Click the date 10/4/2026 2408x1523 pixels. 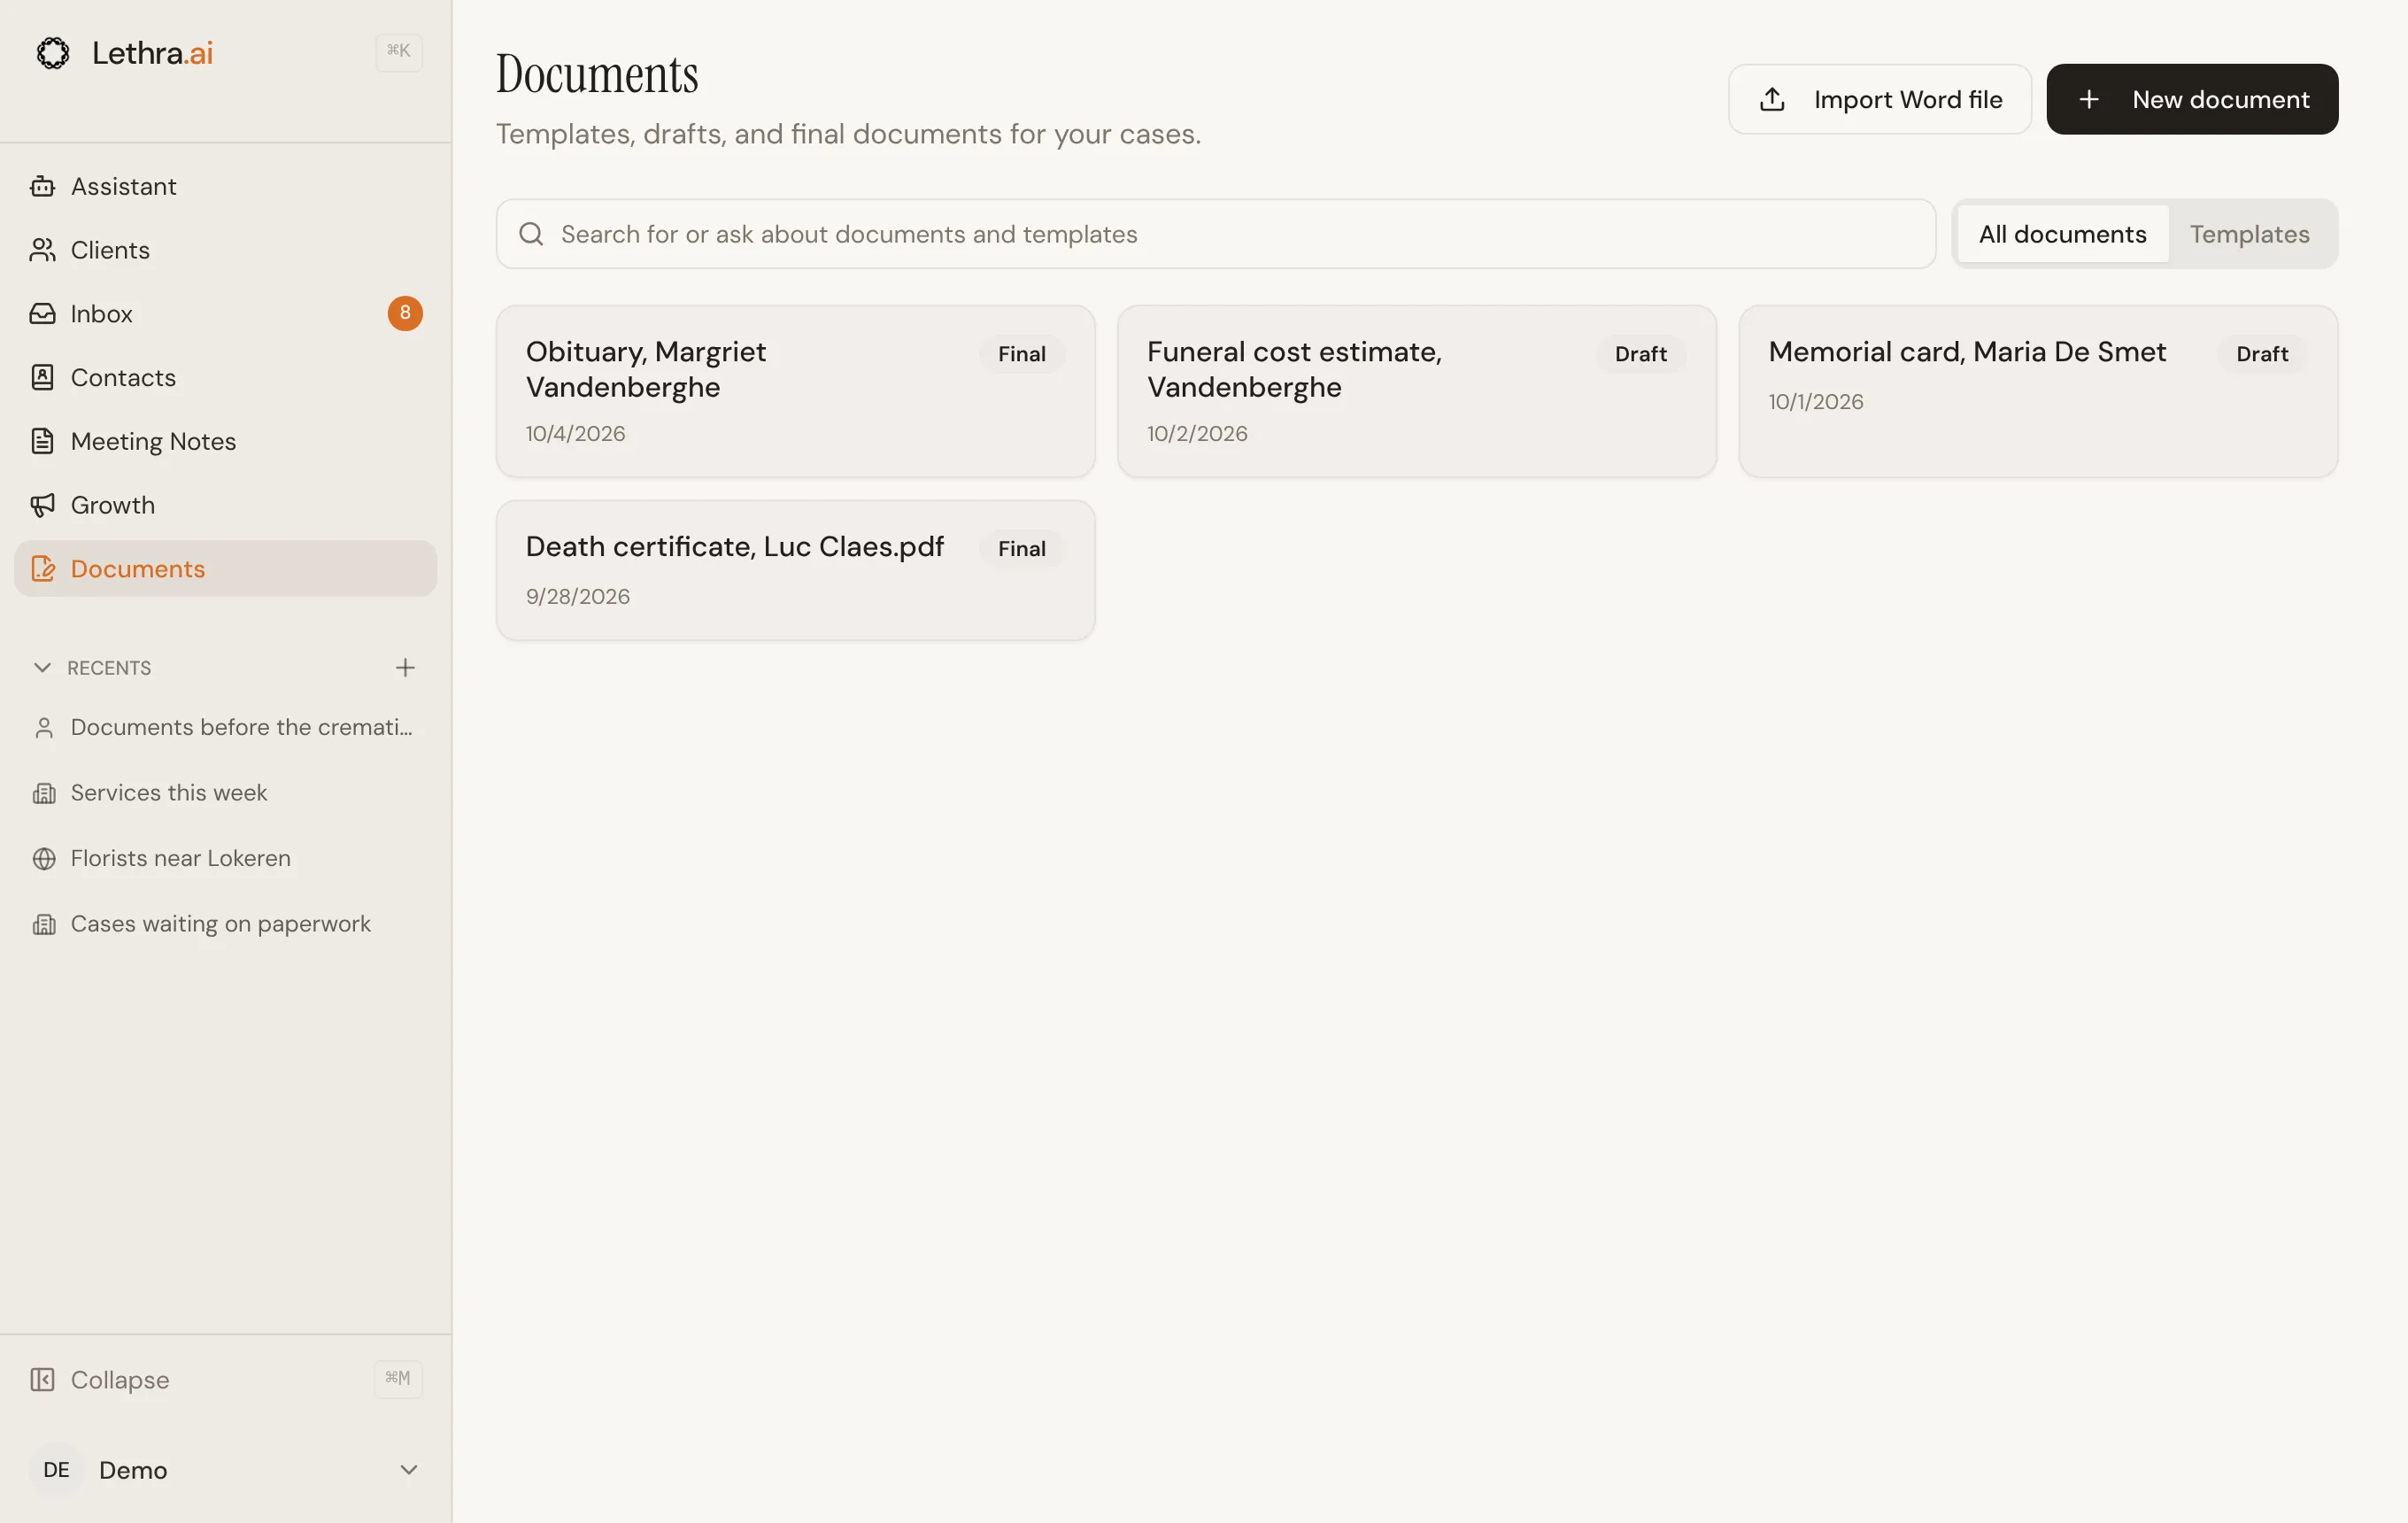pyautogui.click(x=575, y=434)
